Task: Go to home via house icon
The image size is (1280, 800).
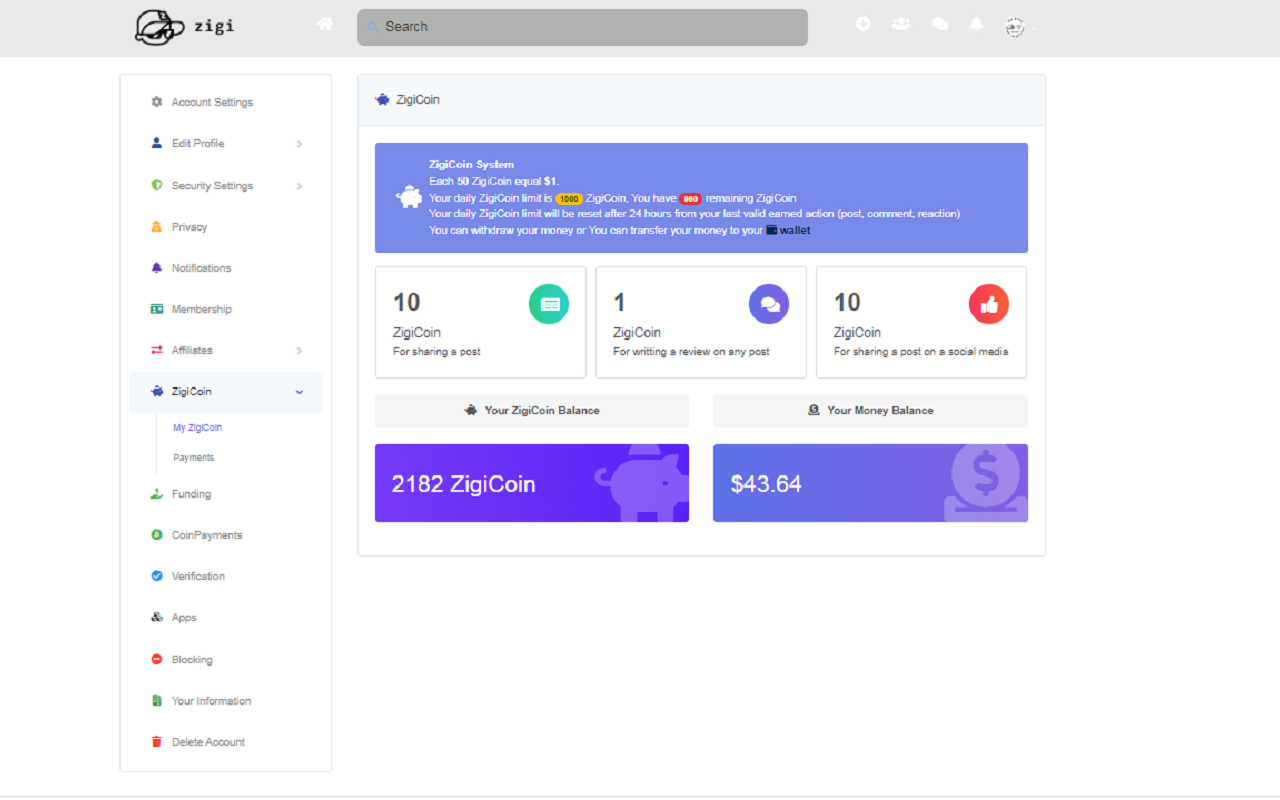Action: tap(325, 24)
